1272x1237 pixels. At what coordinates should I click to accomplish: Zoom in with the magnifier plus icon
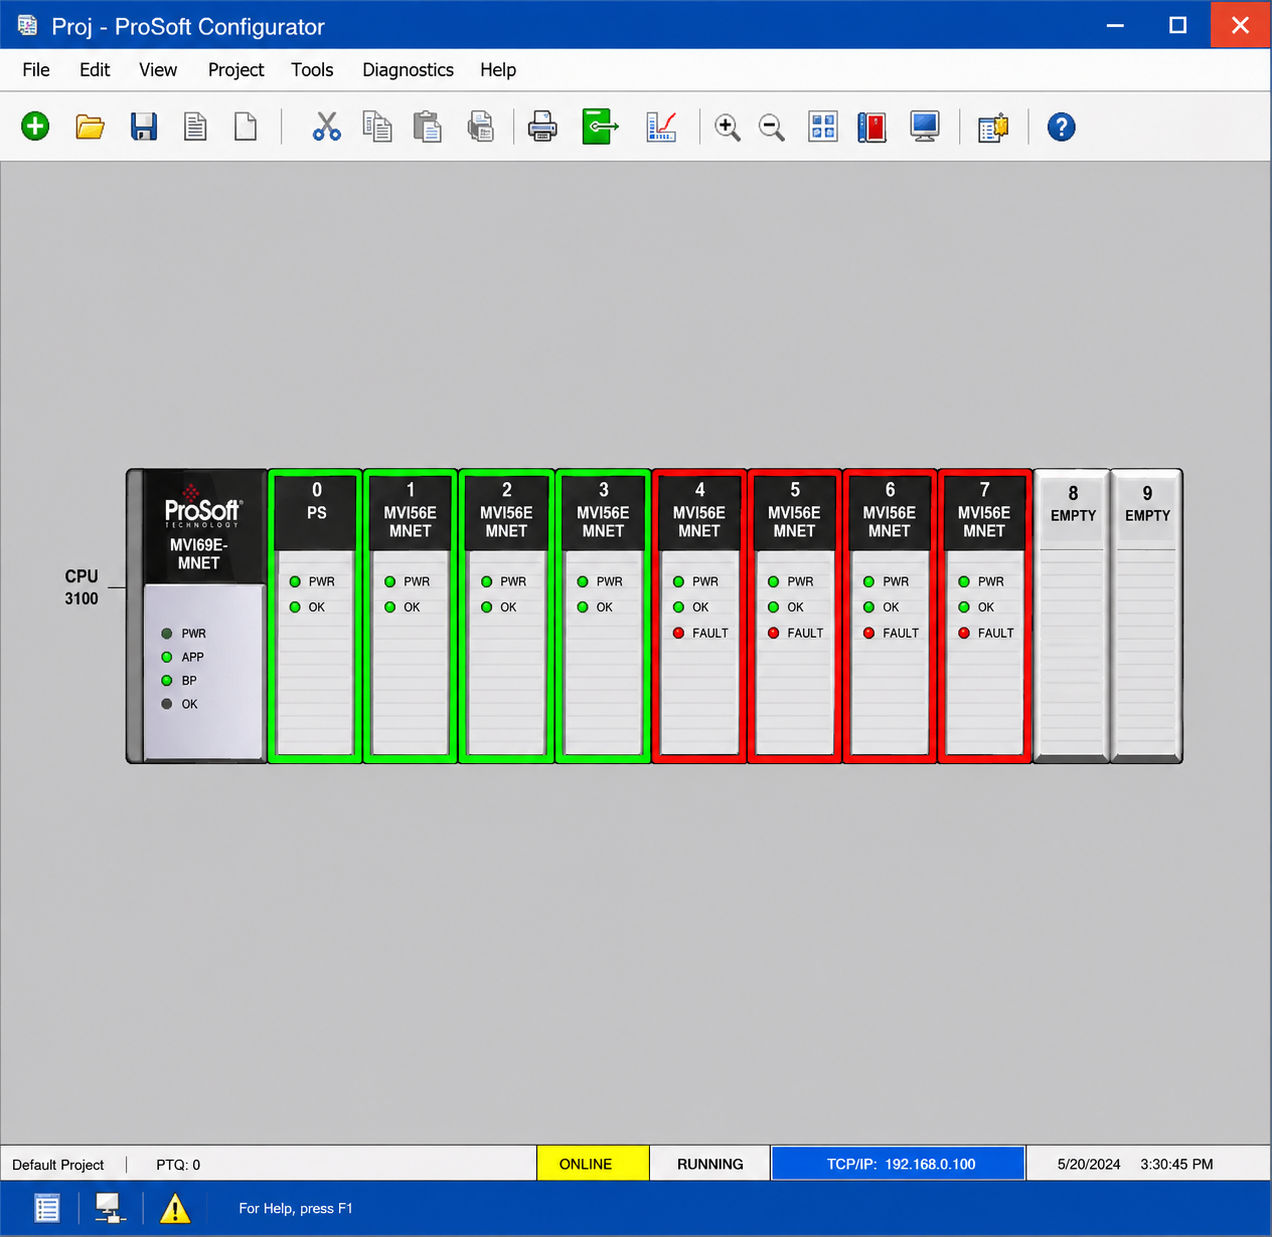(727, 127)
